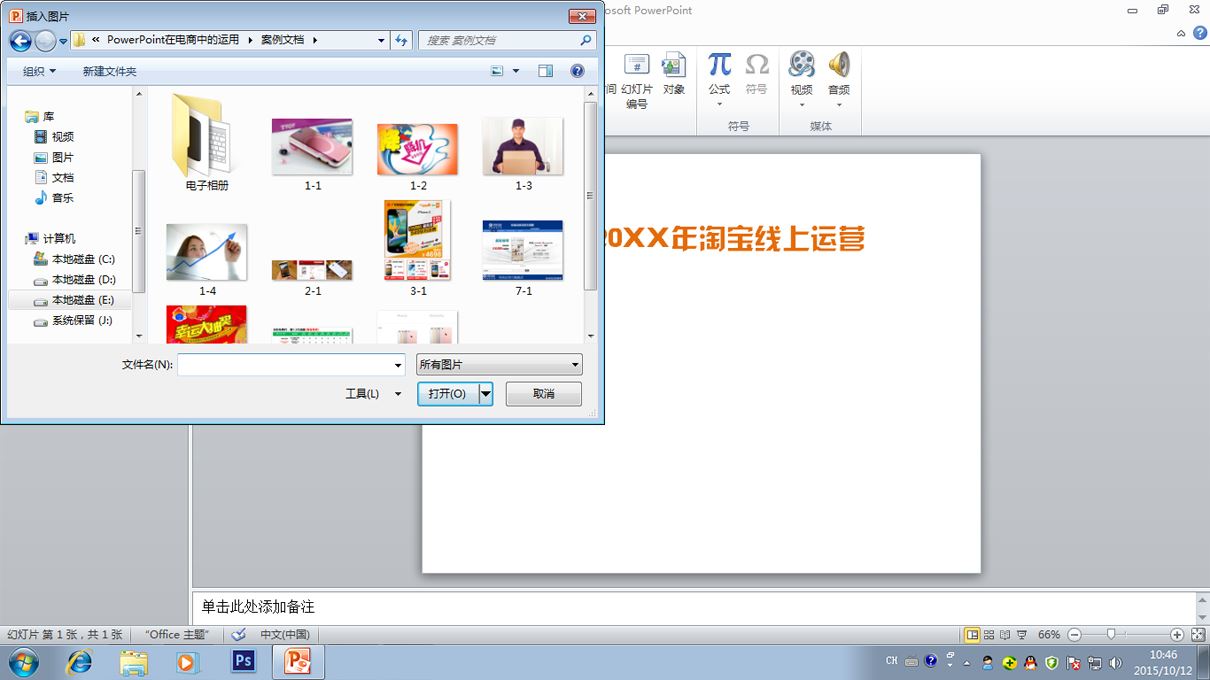Screen dimensions: 1210x680
Task: Open the recent locations history arrow
Action: pos(63,41)
